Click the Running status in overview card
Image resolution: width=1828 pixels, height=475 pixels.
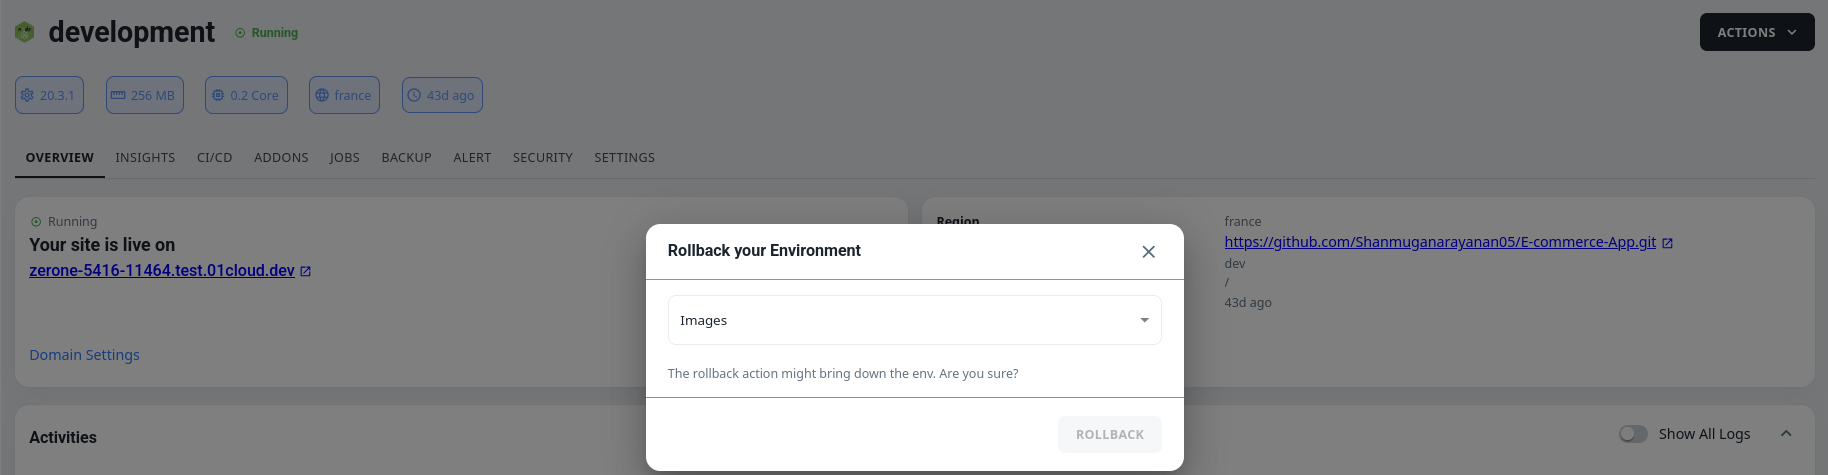point(64,222)
